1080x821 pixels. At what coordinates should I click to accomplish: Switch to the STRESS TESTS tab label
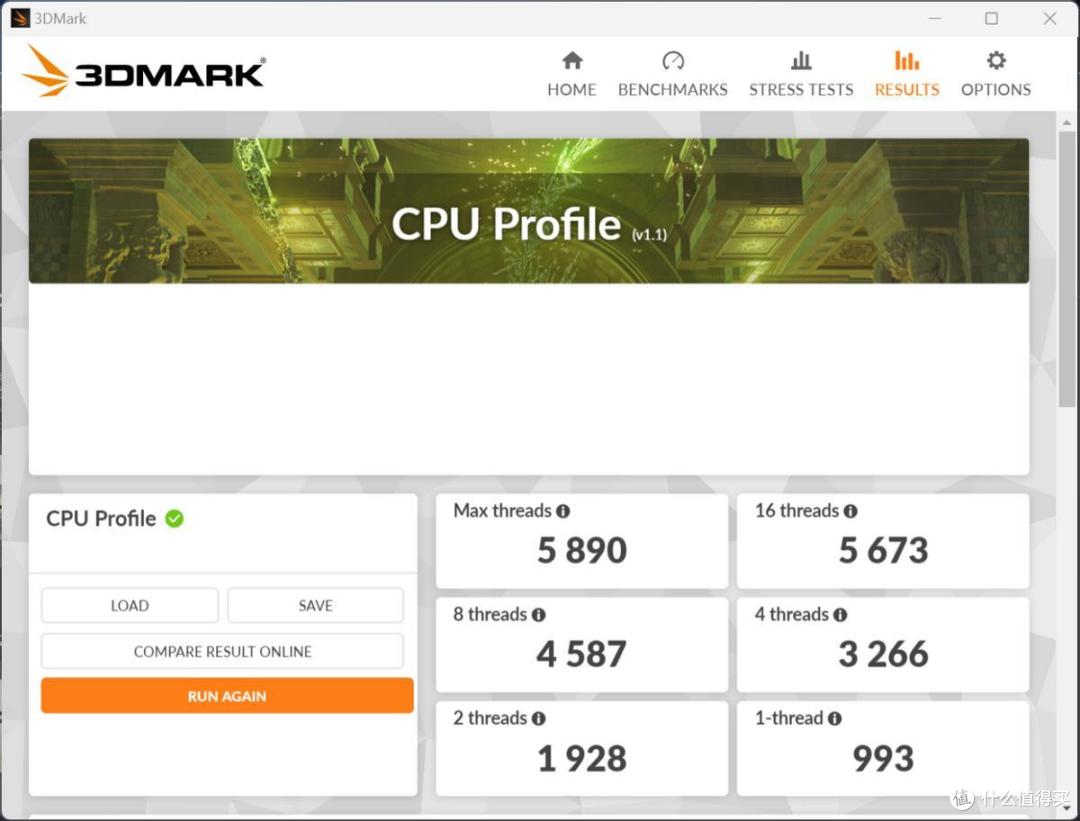[x=801, y=90]
